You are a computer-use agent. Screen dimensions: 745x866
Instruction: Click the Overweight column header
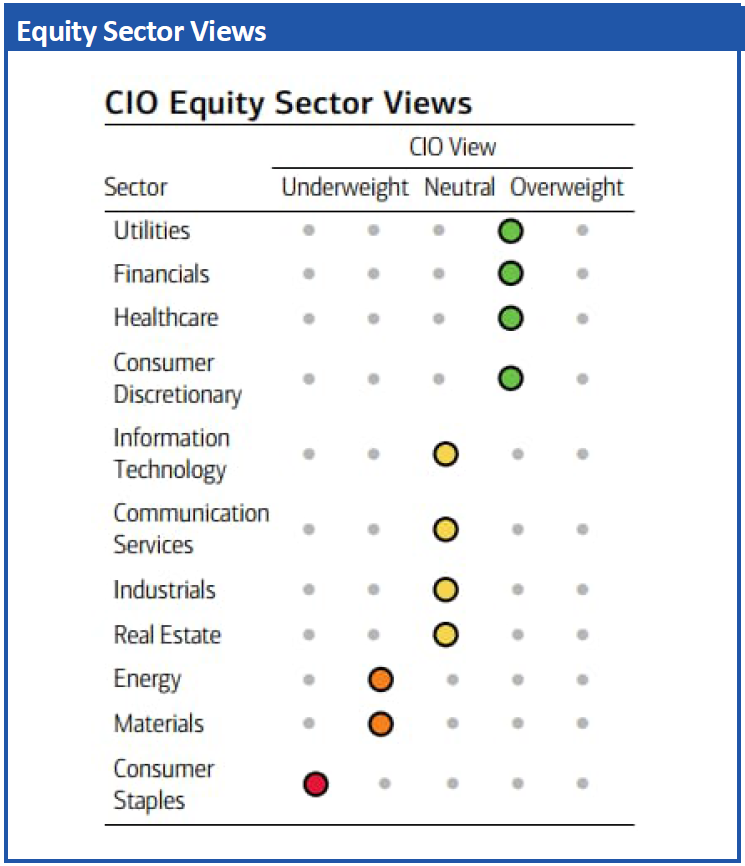tap(566, 188)
